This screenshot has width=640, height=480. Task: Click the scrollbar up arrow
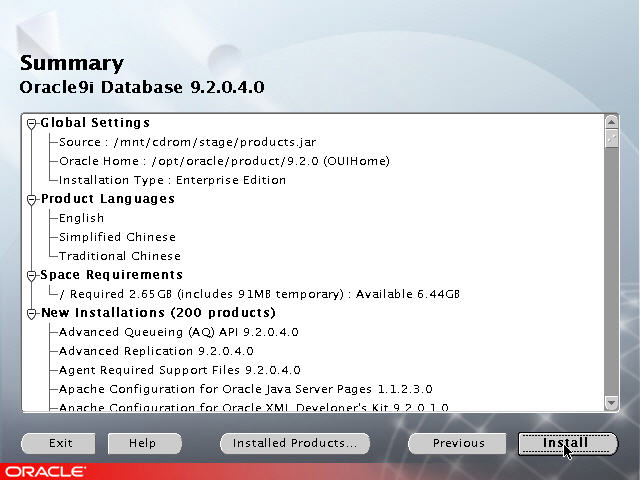[611, 122]
